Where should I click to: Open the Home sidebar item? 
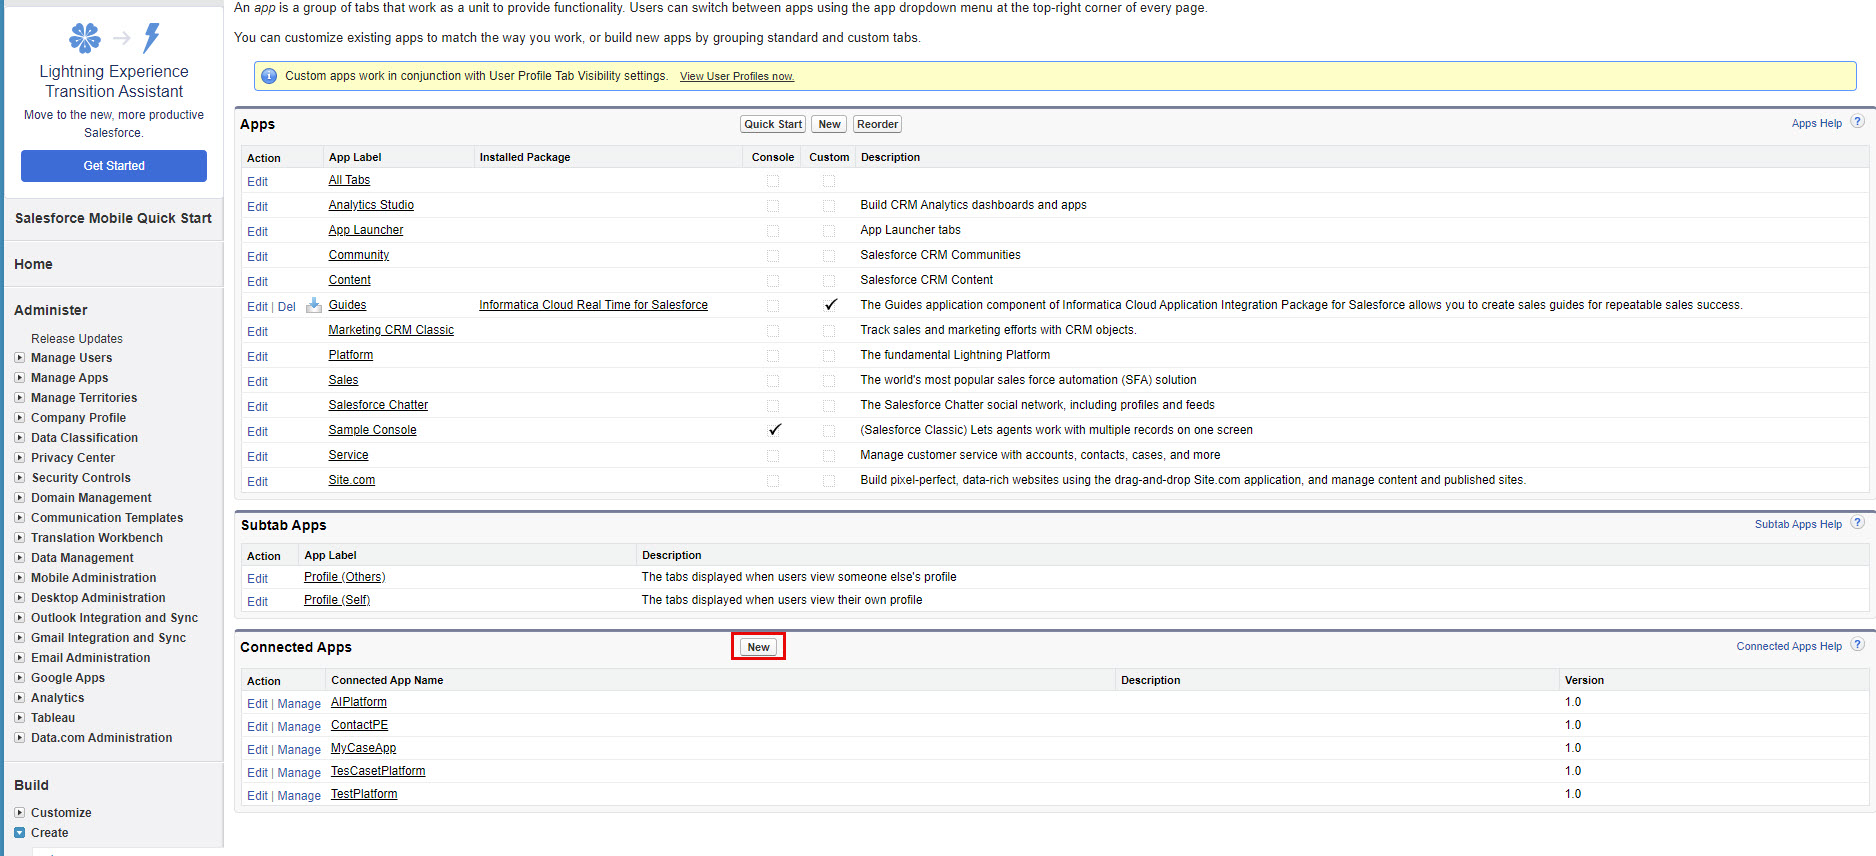point(33,264)
